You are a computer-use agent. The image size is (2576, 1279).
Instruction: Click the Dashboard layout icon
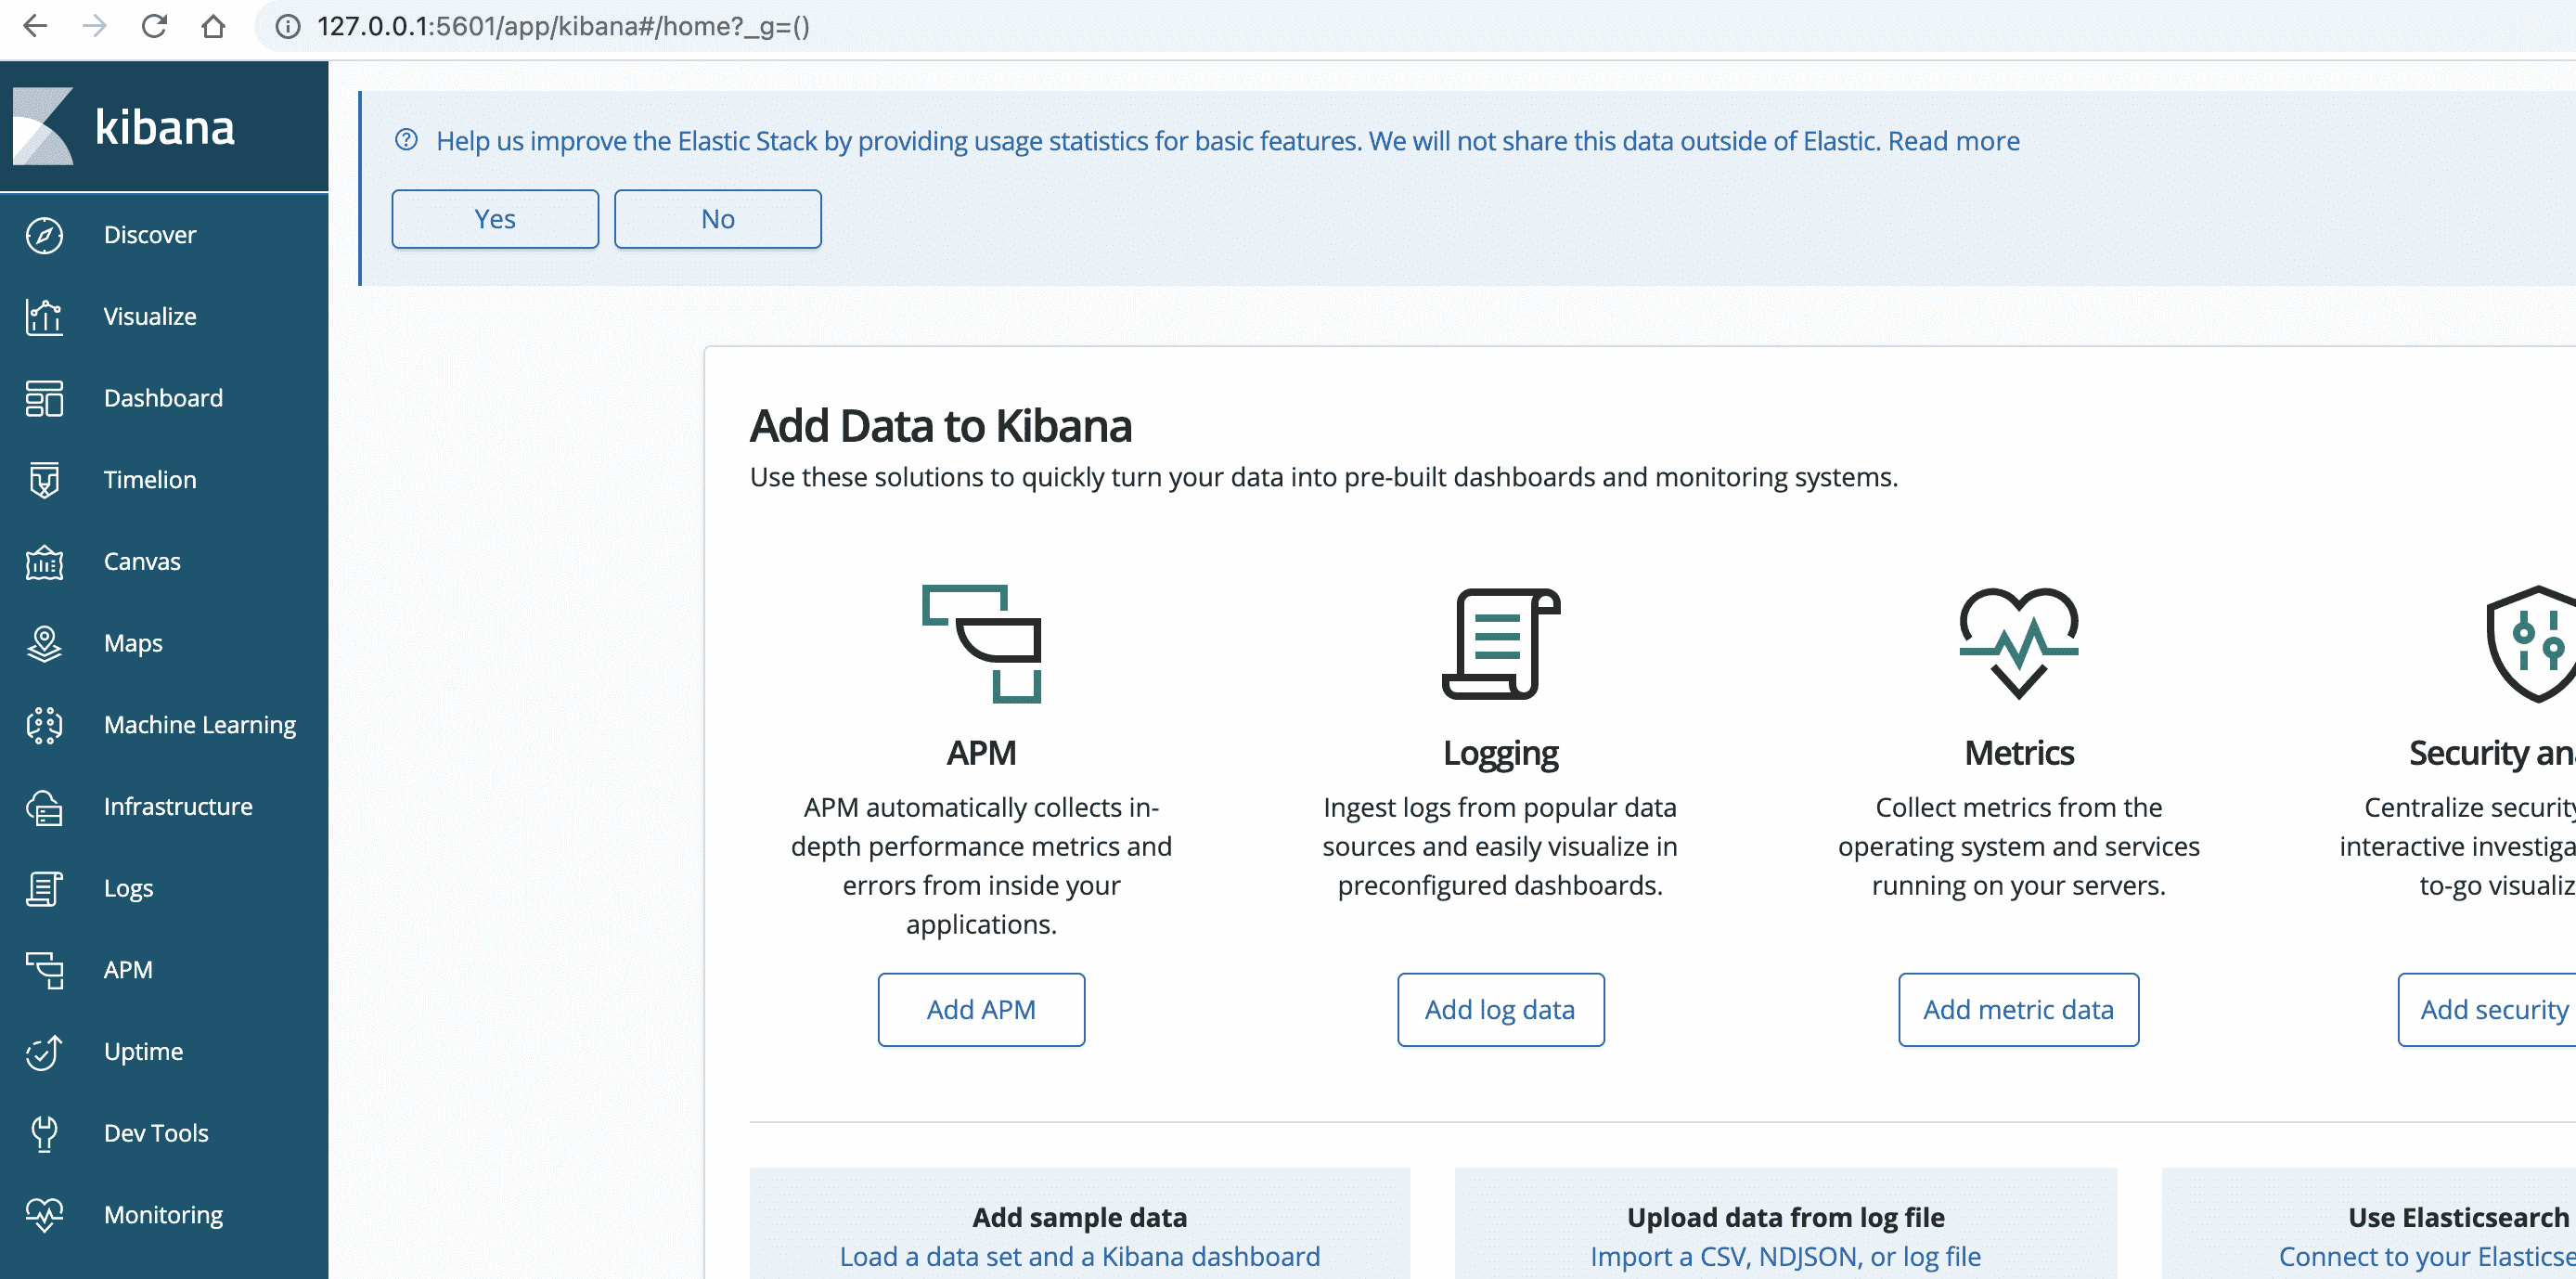pos(44,398)
